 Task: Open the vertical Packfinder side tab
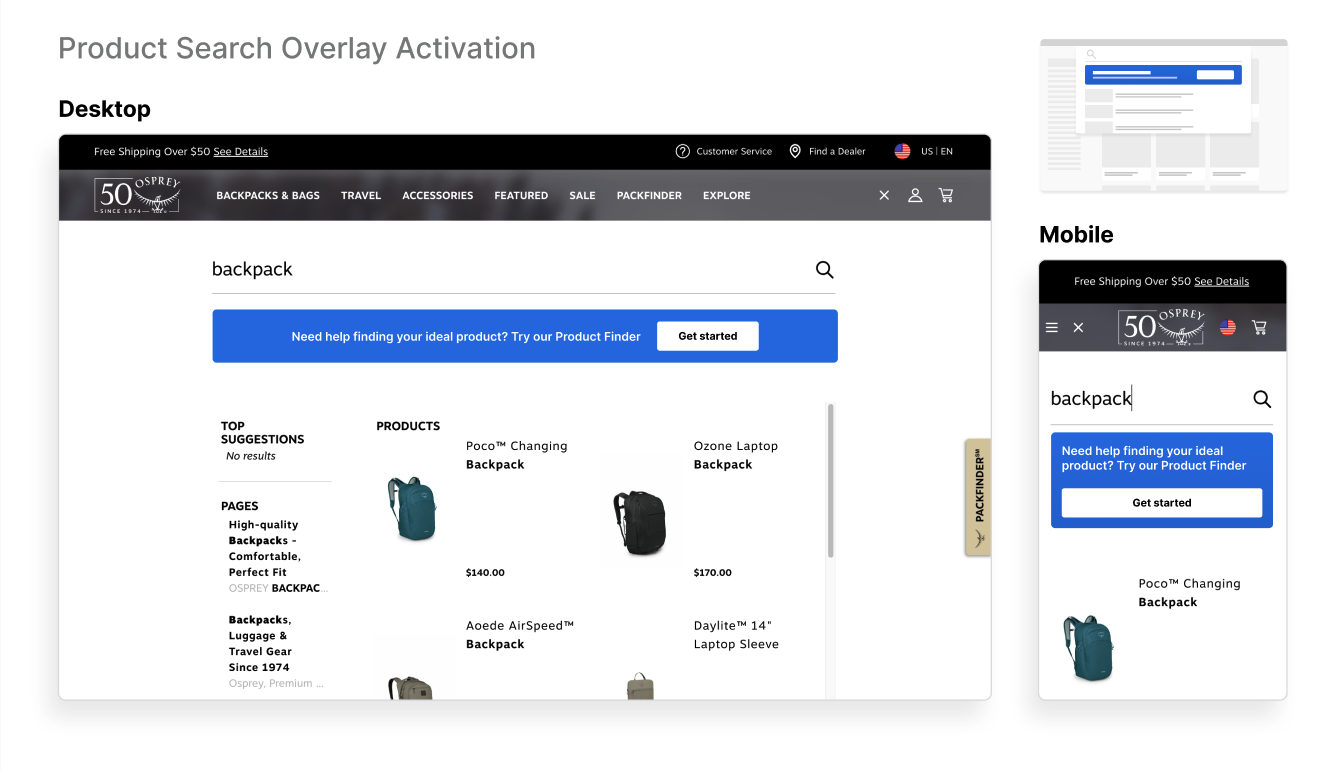click(x=978, y=496)
